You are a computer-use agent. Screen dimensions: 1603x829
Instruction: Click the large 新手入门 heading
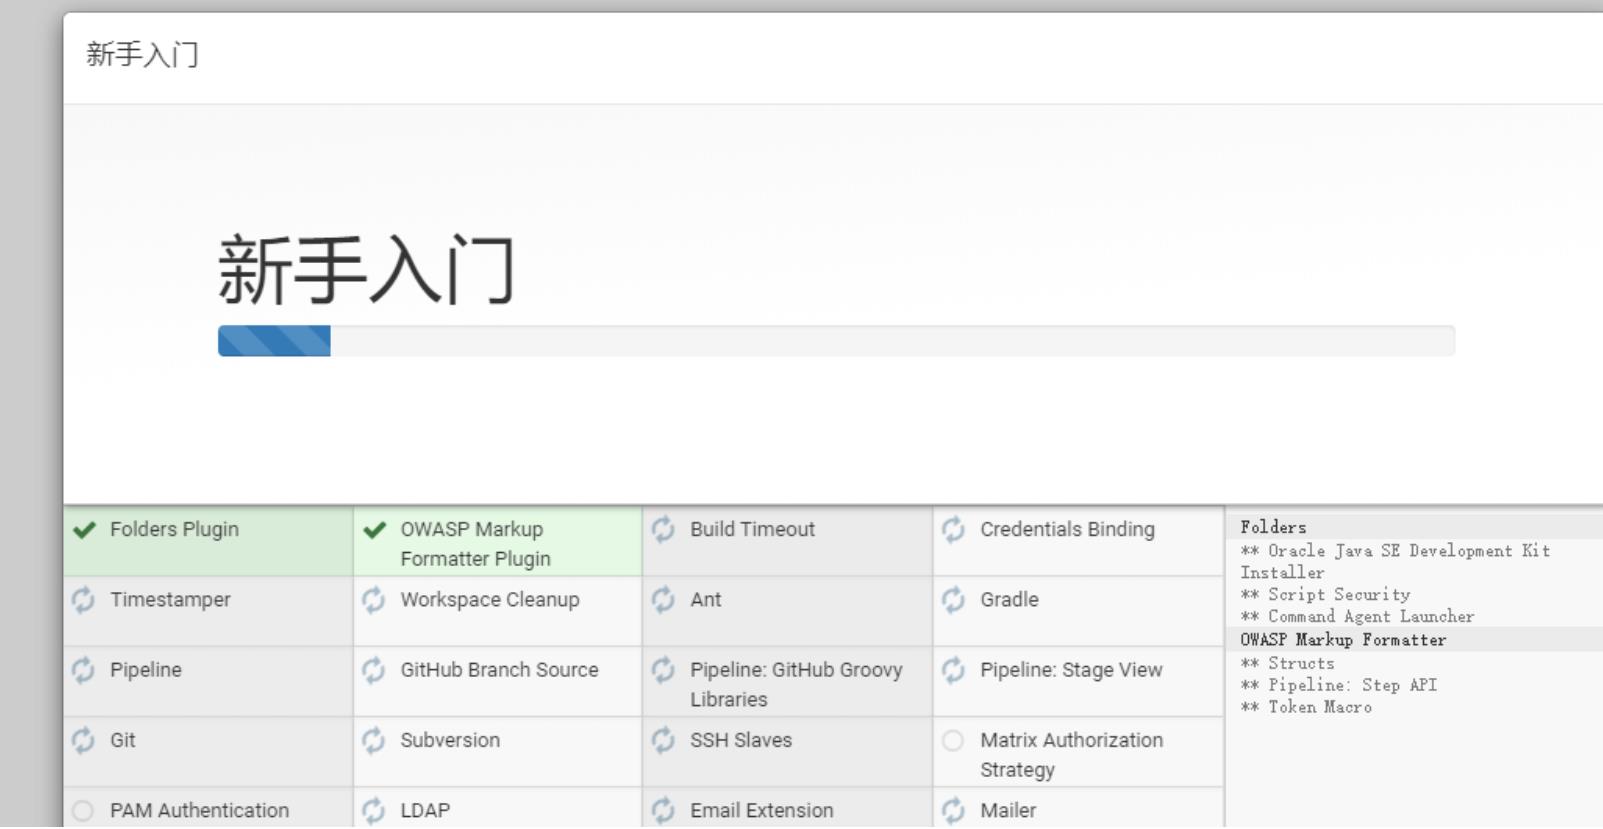coord(366,270)
